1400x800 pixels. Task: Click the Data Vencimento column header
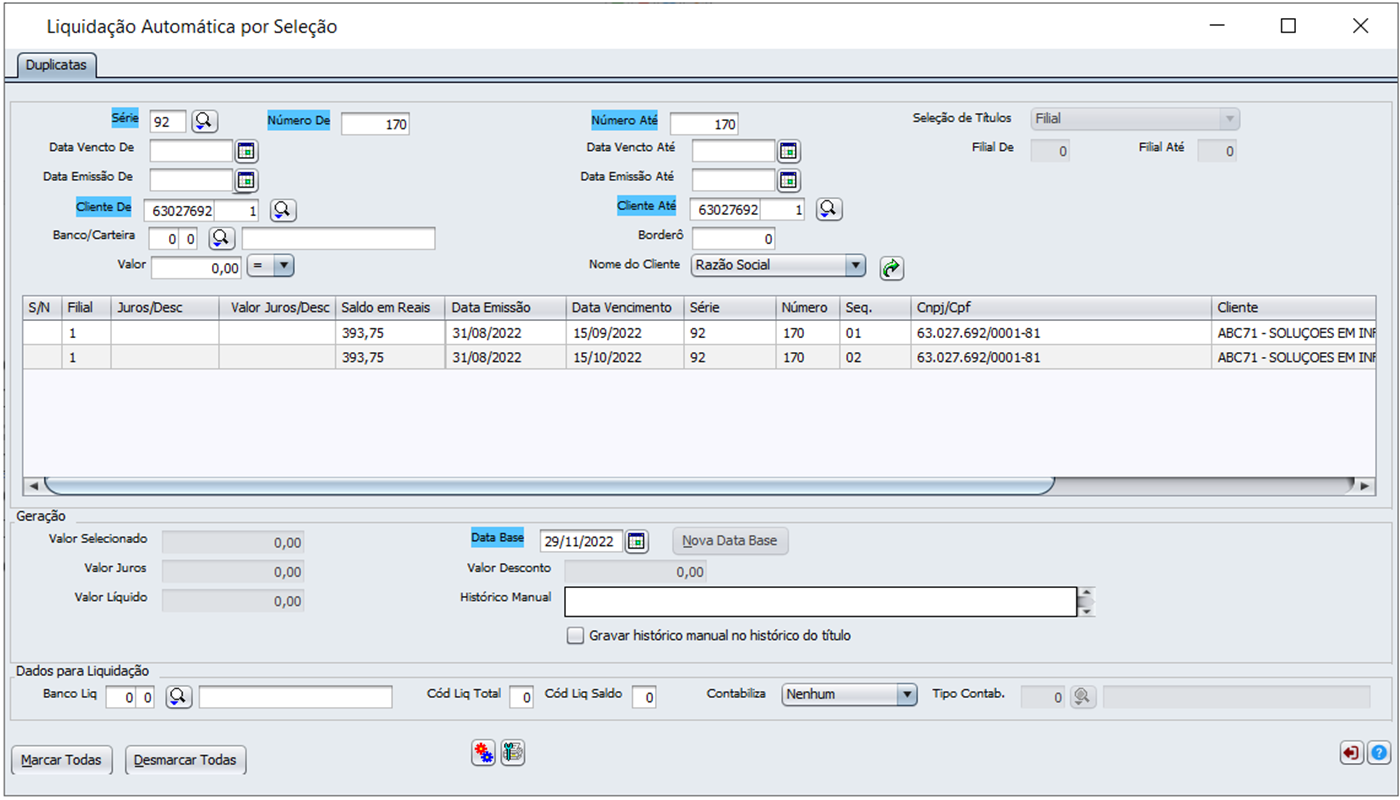(x=625, y=307)
